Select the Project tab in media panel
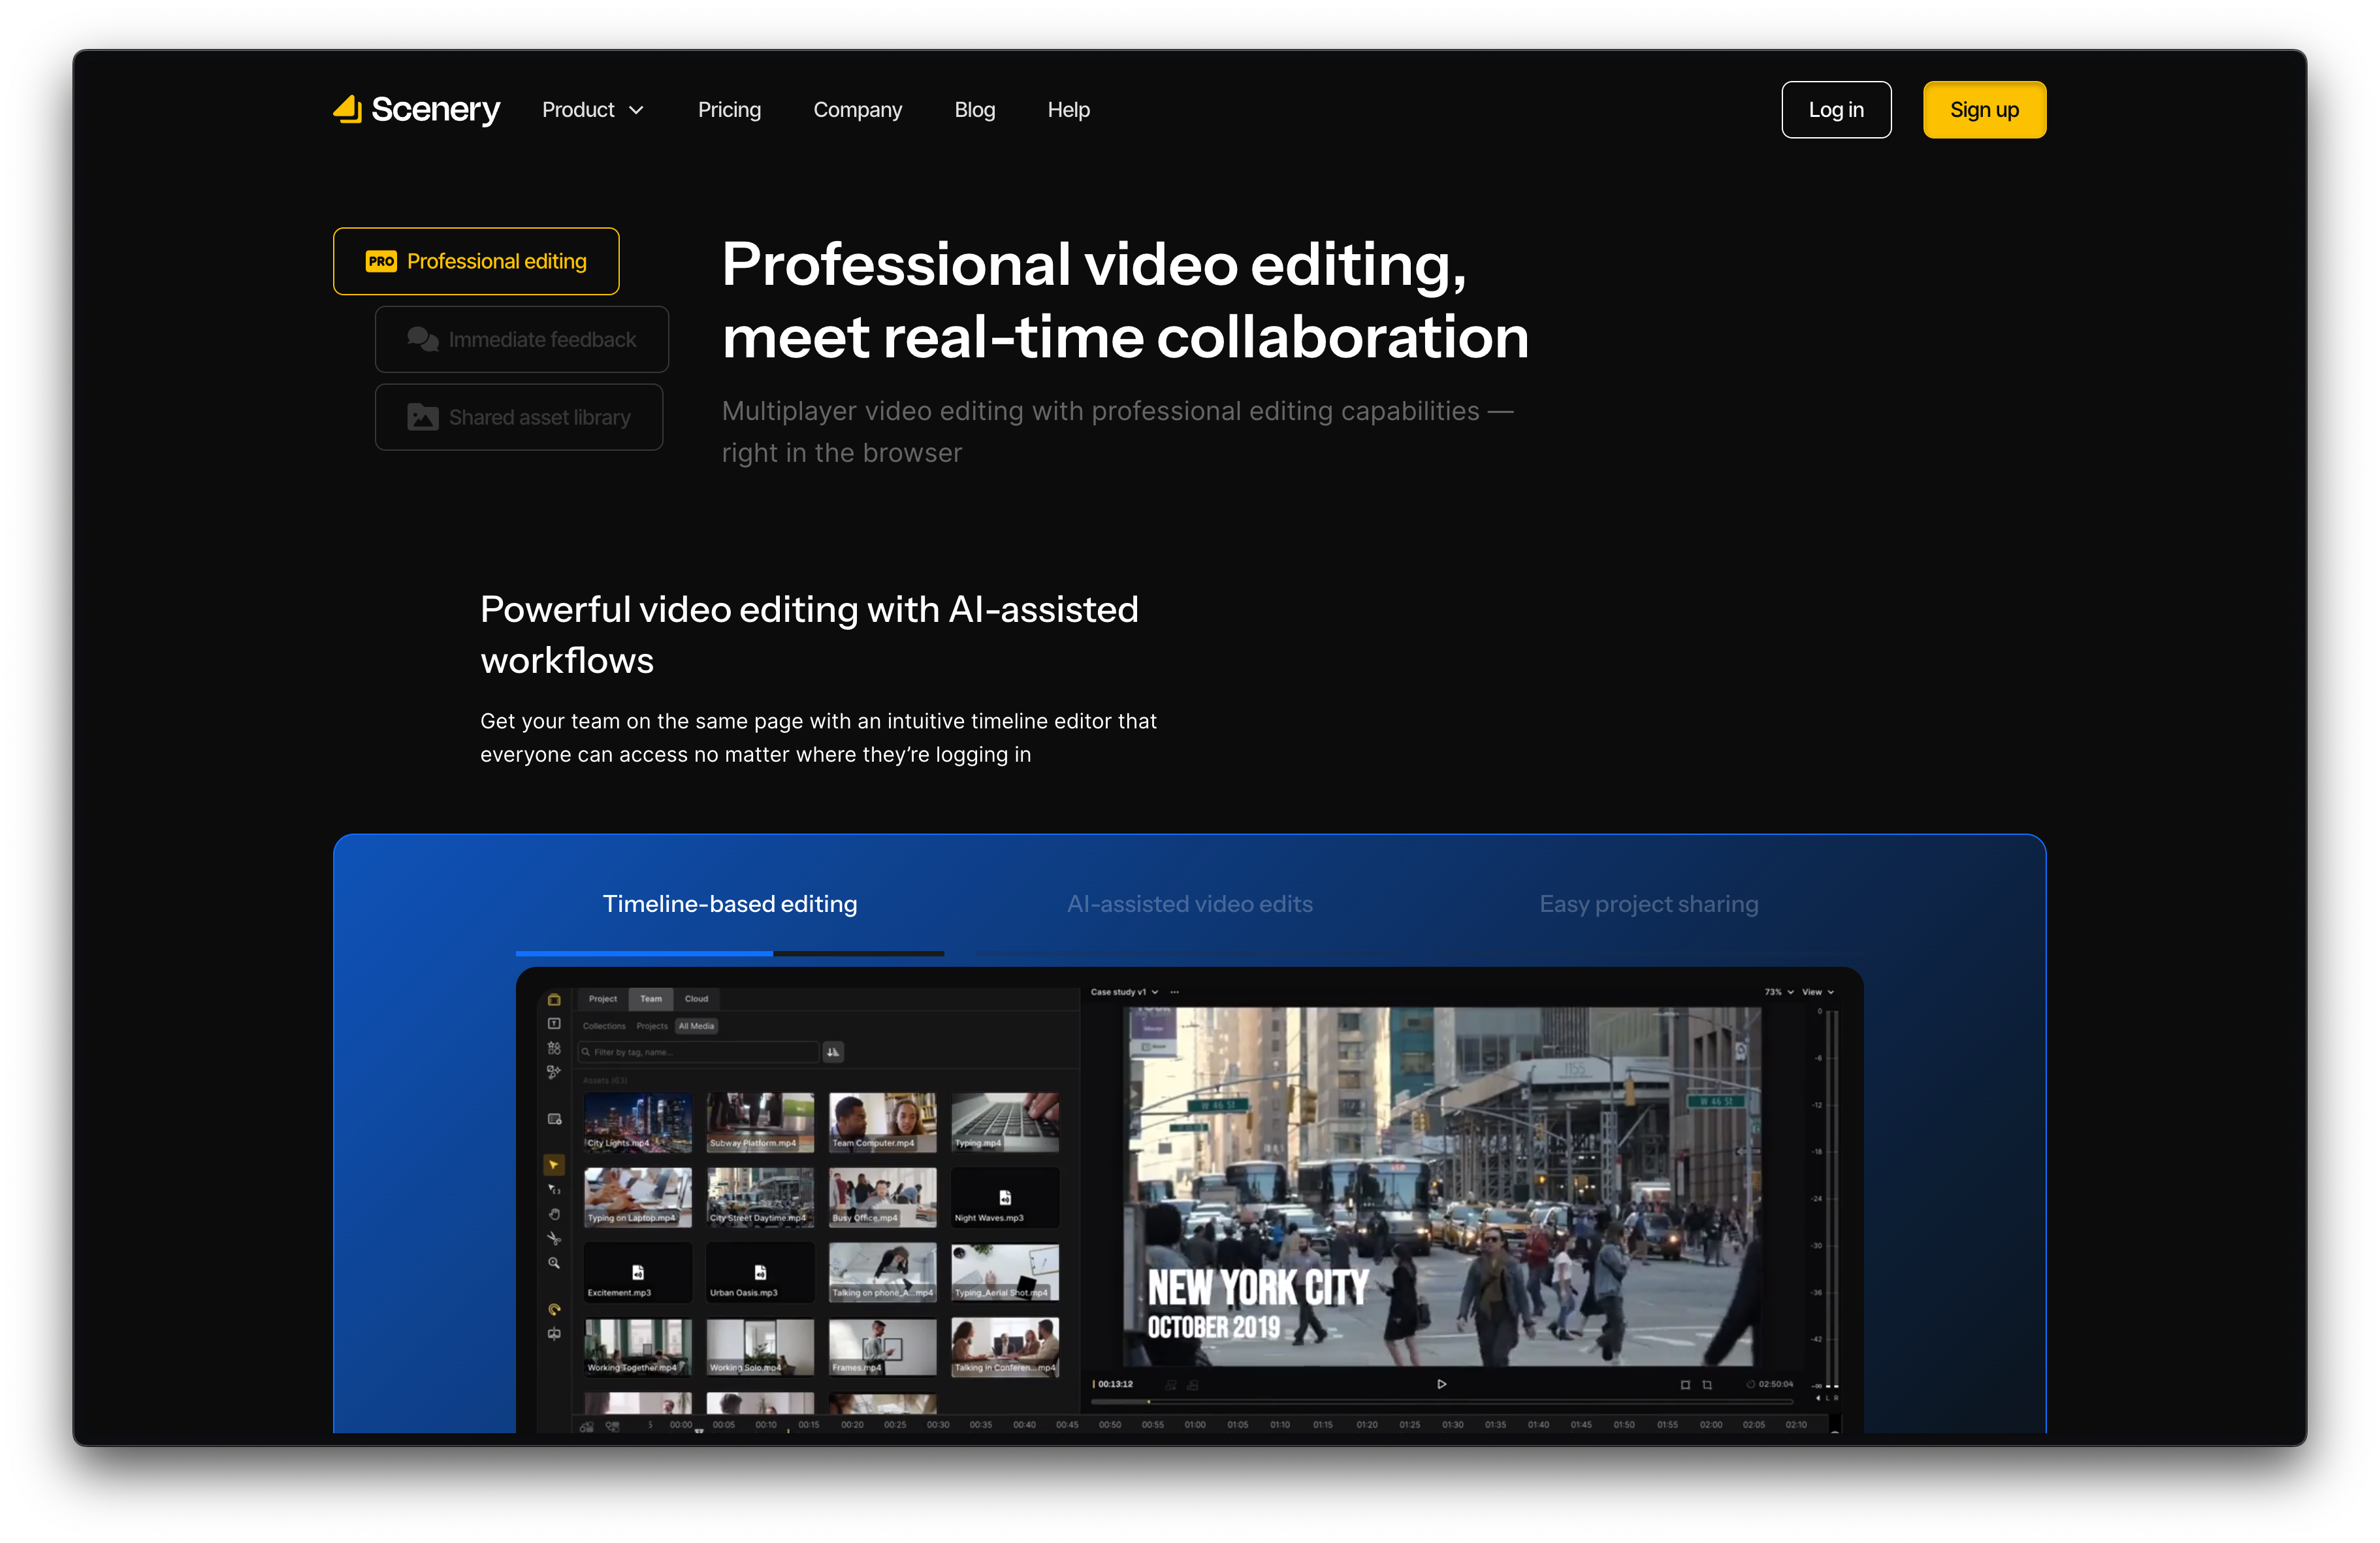 [603, 999]
